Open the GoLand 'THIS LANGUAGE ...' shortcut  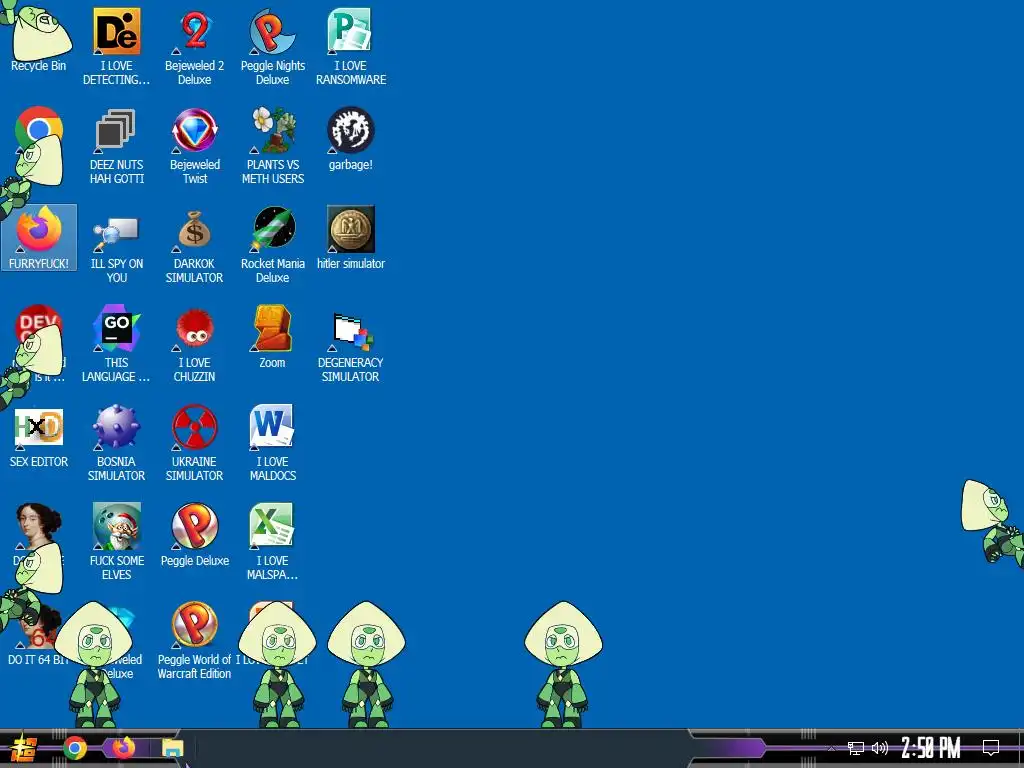116,344
